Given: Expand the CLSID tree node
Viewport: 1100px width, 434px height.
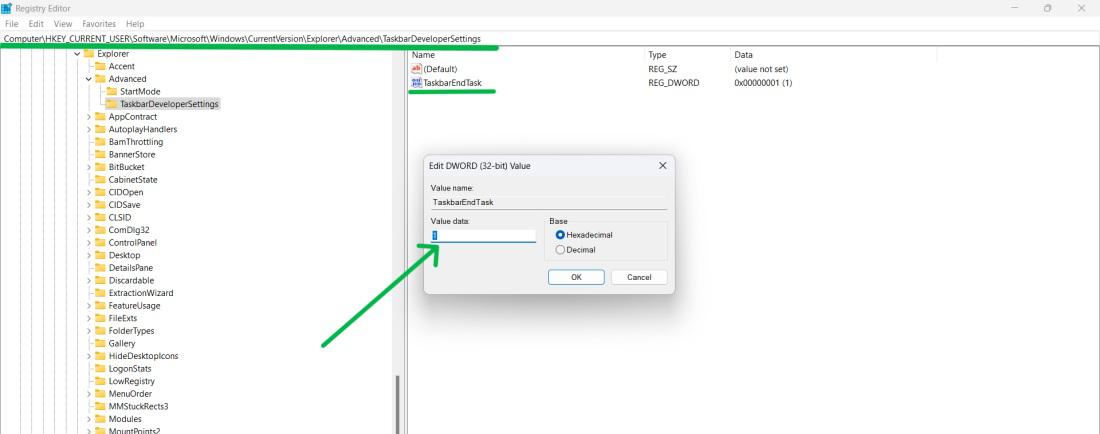Looking at the screenshot, I should [89, 217].
